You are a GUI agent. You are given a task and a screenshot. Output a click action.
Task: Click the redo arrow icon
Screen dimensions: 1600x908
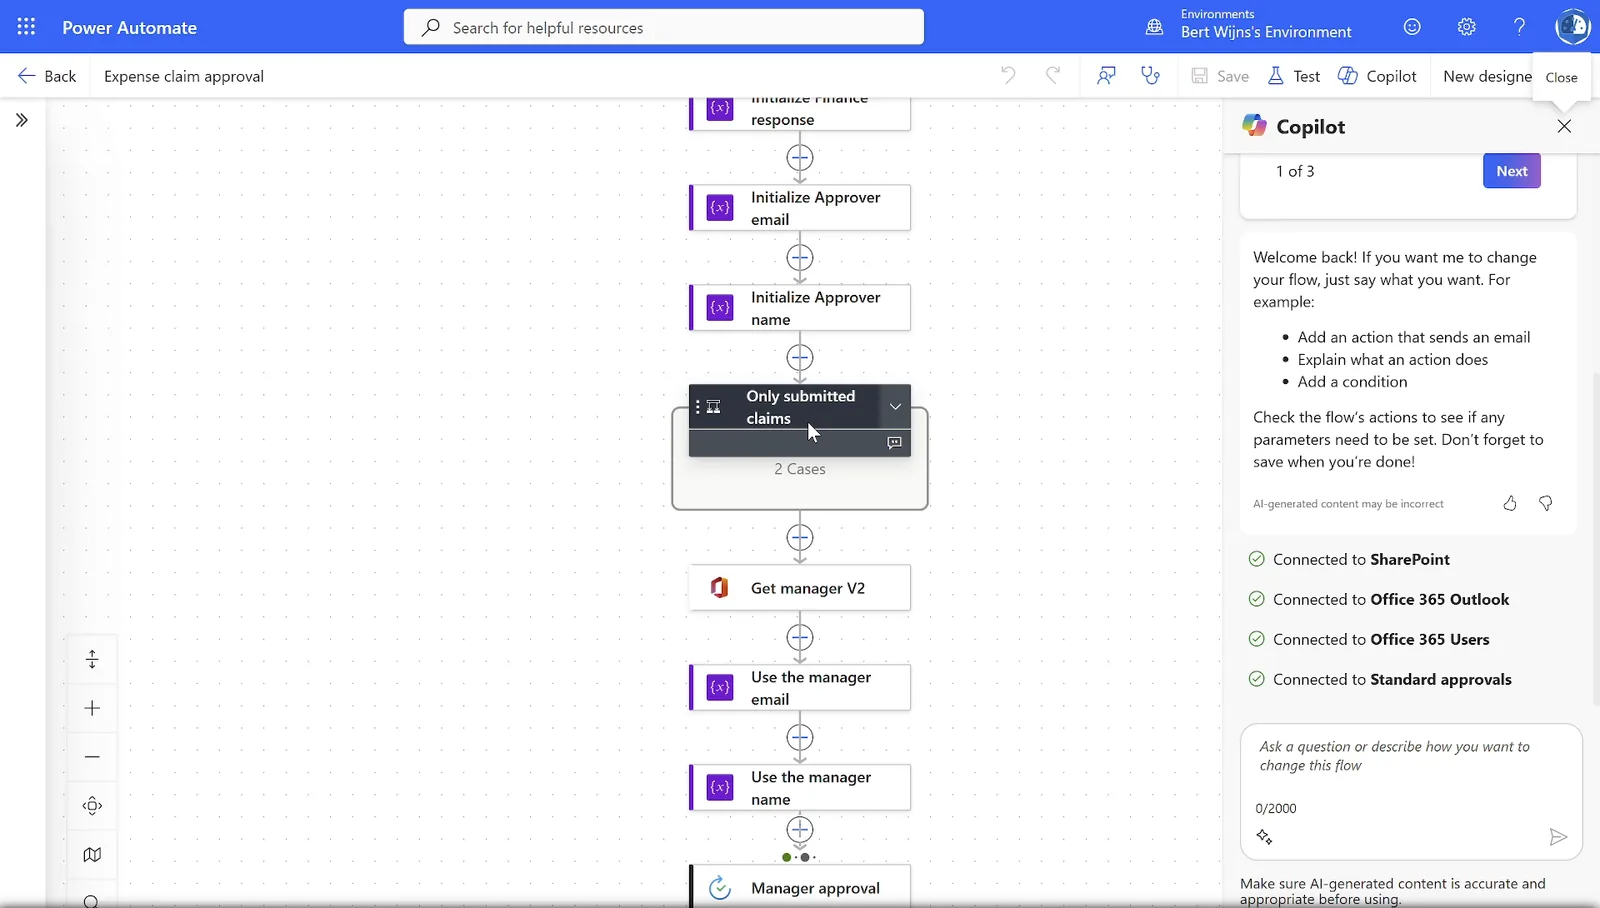point(1052,75)
